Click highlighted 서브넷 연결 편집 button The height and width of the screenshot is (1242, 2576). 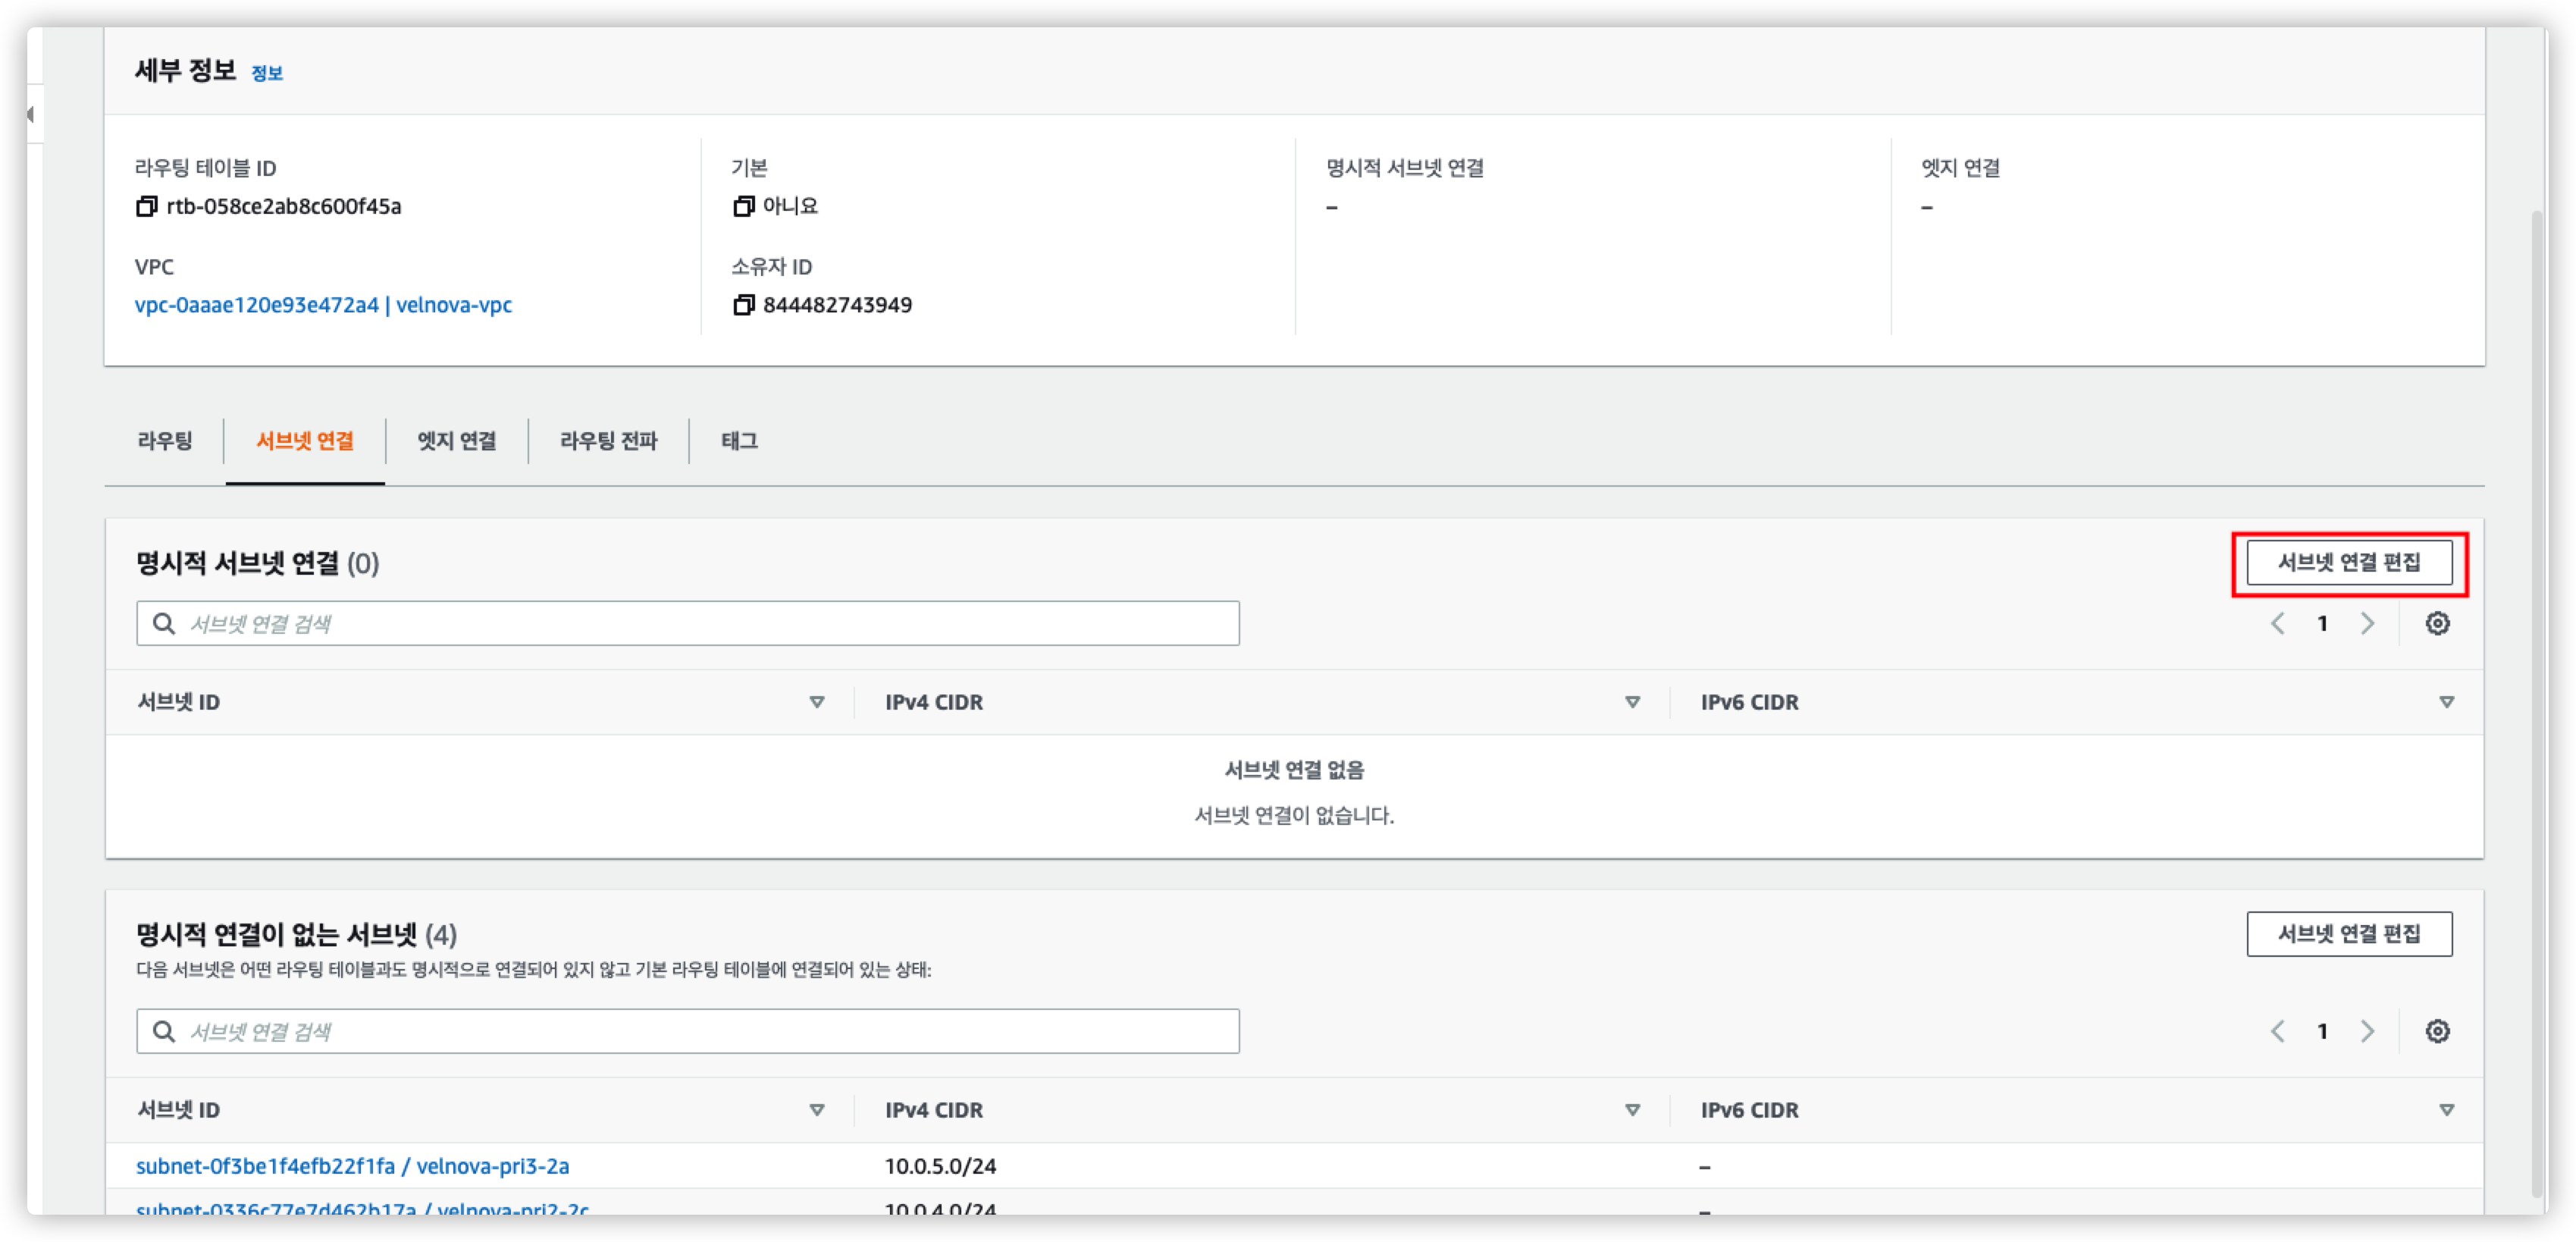point(2349,563)
